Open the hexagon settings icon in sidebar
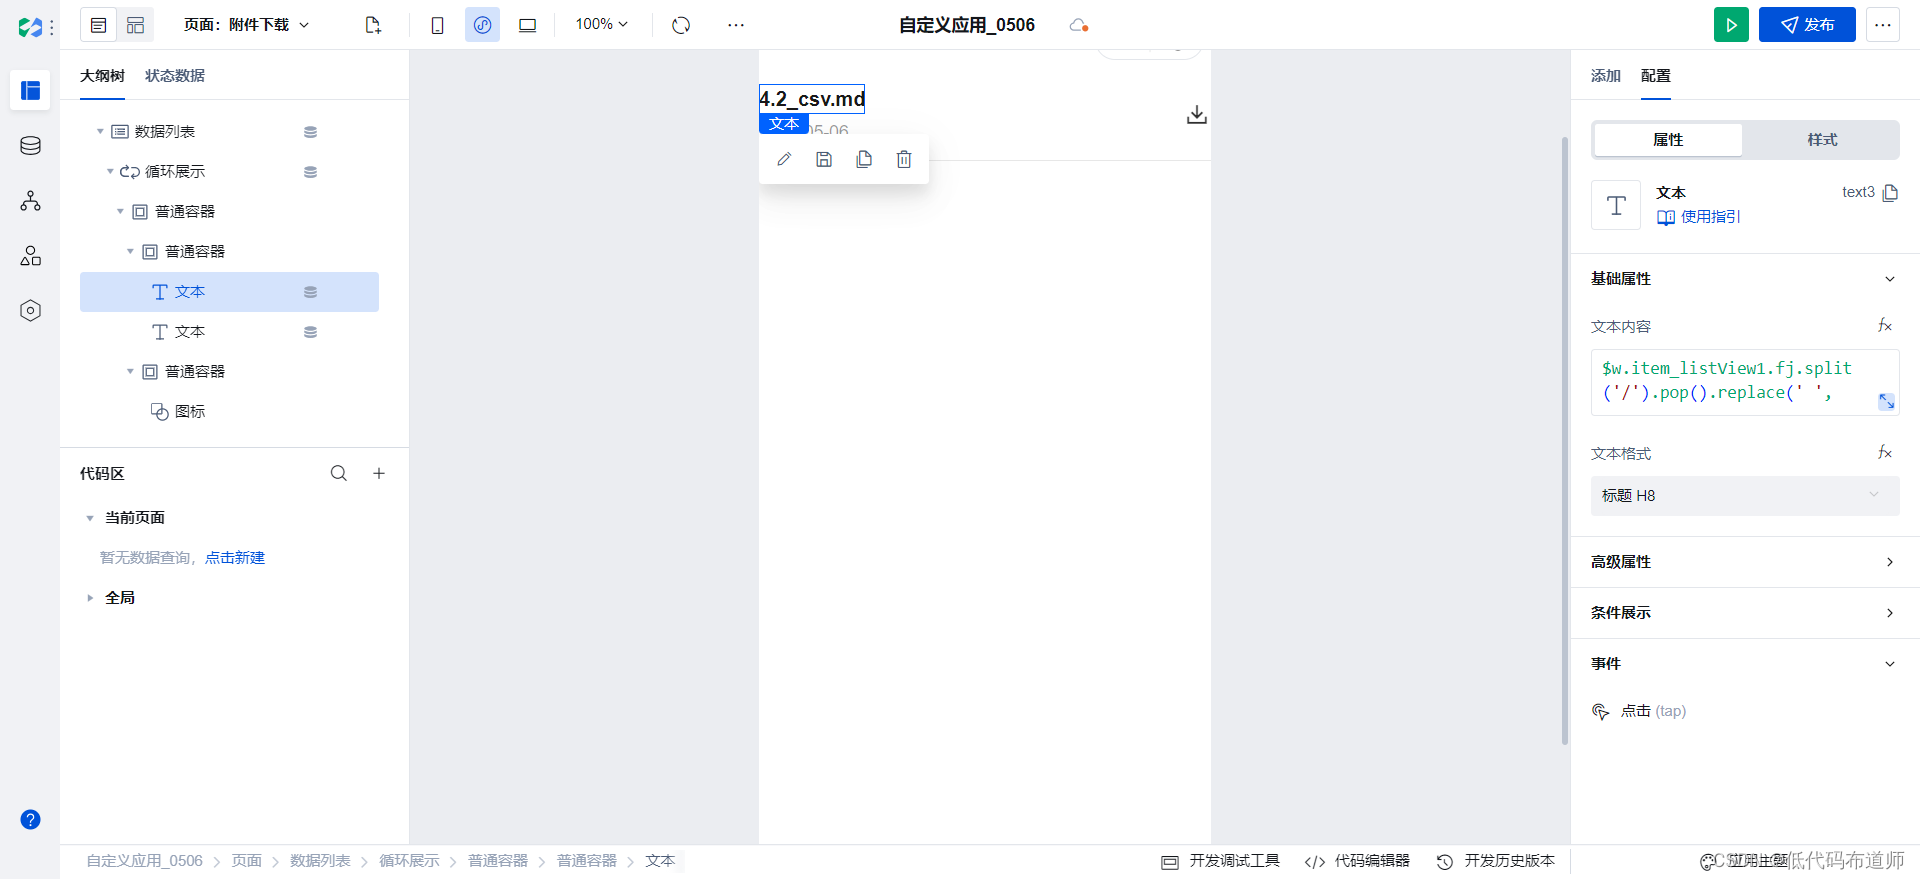The width and height of the screenshot is (1920, 879). 31,311
